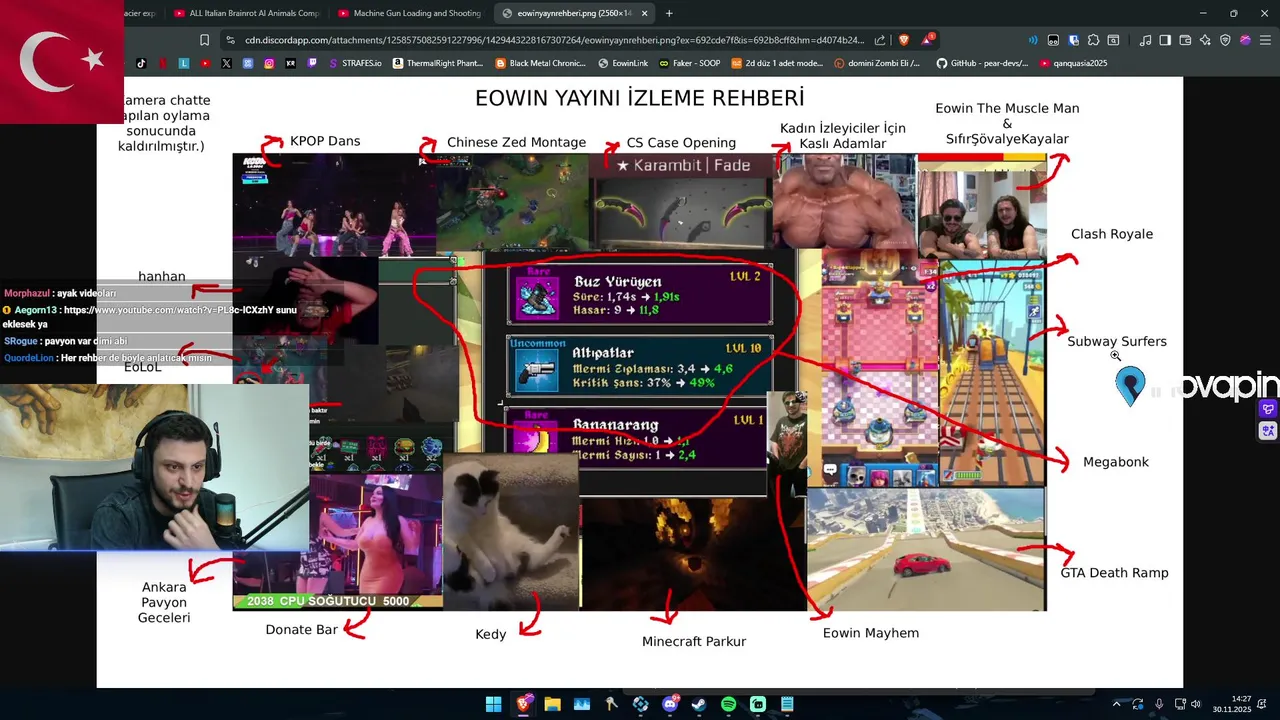
Task: Open Discord from the taskbar
Action: click(x=670, y=704)
